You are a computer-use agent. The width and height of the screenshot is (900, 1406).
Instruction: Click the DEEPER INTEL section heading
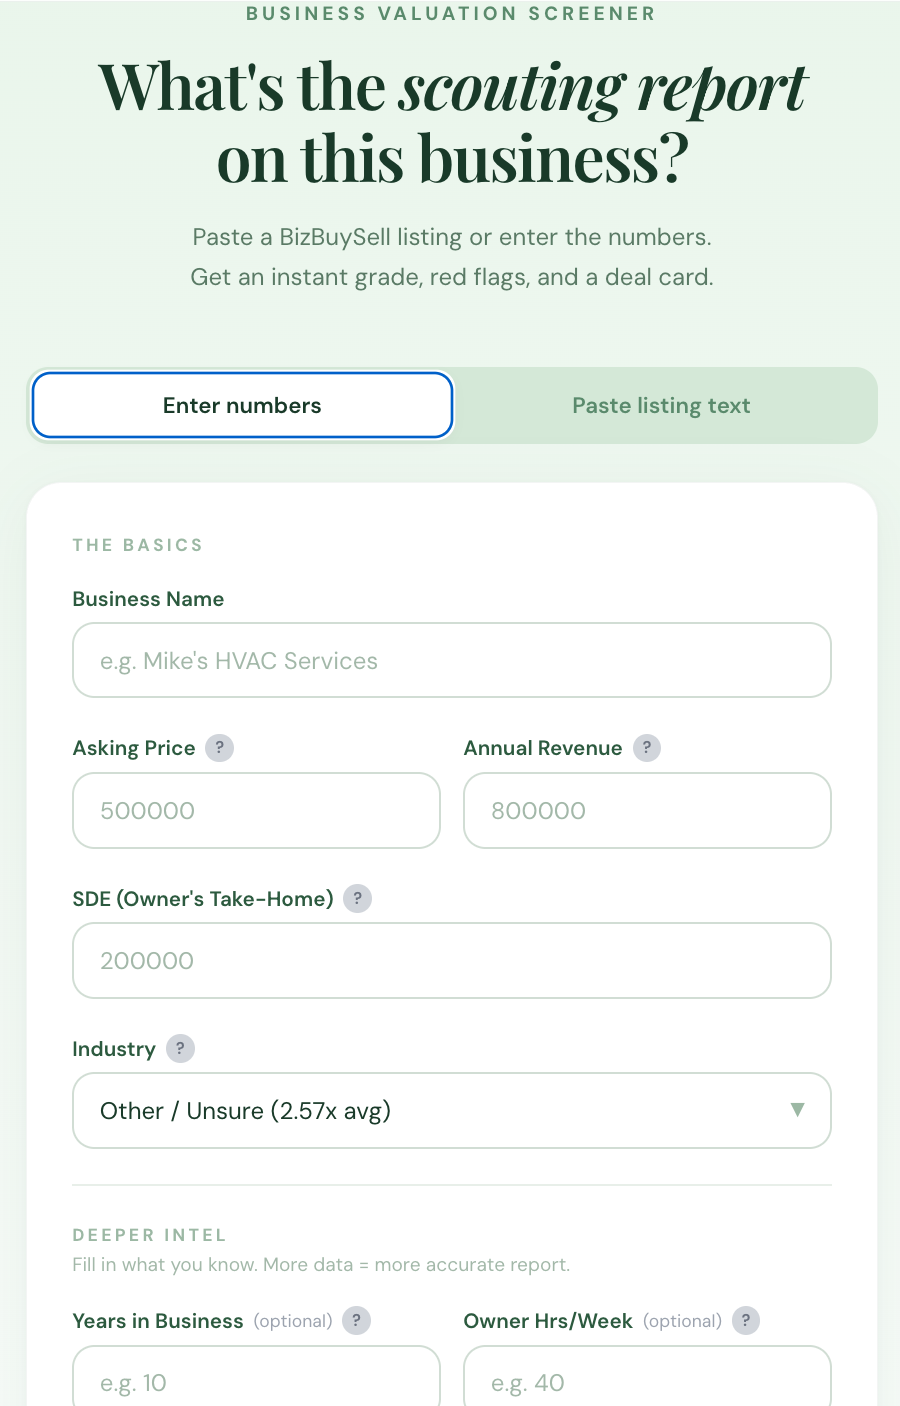[x=150, y=1235]
